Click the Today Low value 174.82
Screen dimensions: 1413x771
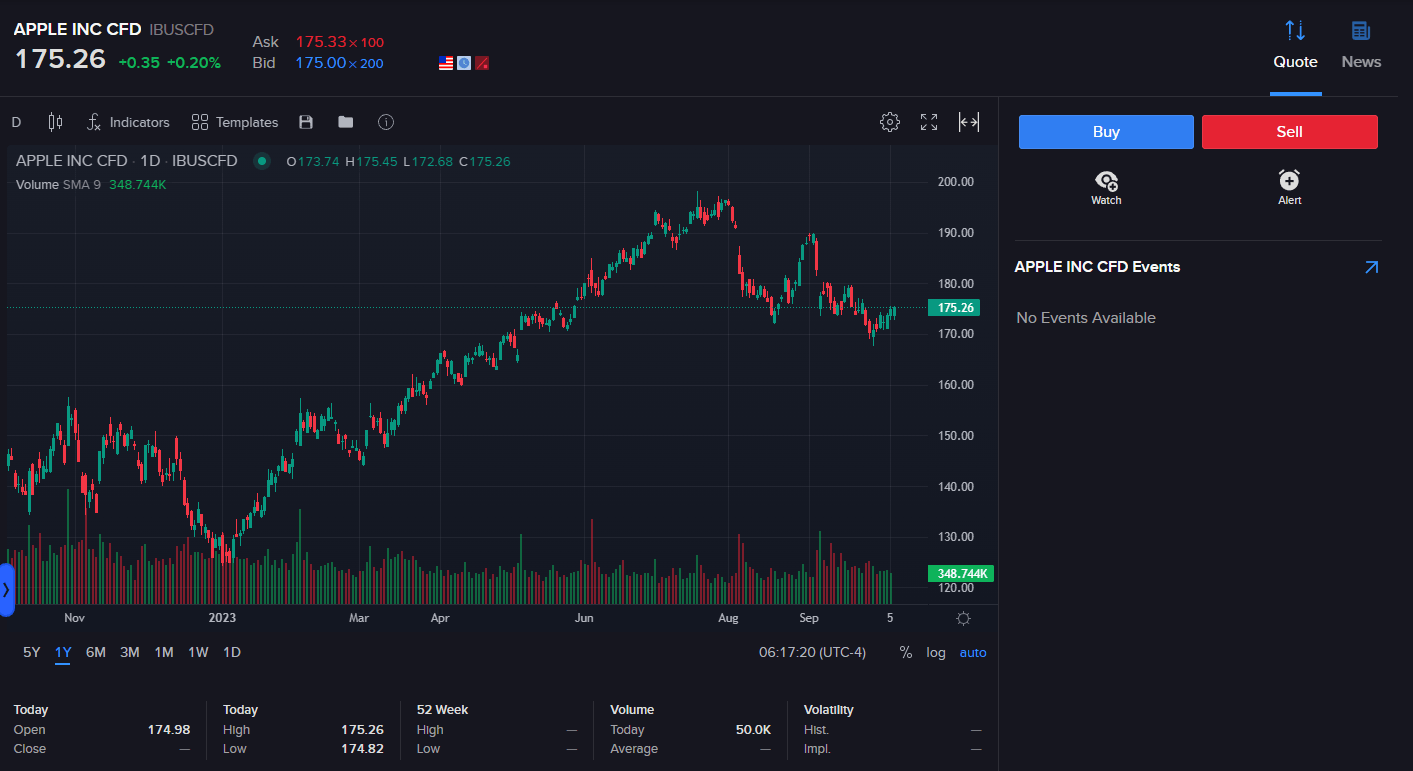click(x=362, y=749)
